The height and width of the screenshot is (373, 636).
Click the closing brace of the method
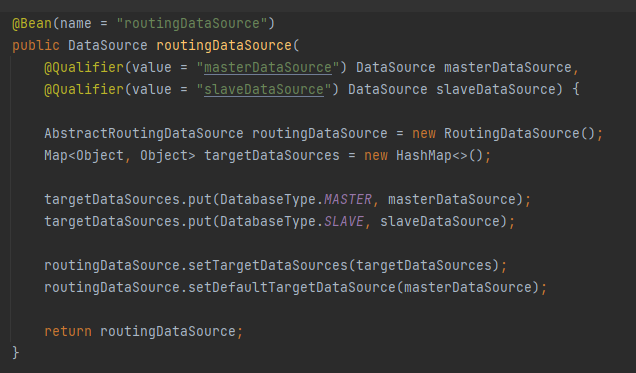tap(15, 352)
